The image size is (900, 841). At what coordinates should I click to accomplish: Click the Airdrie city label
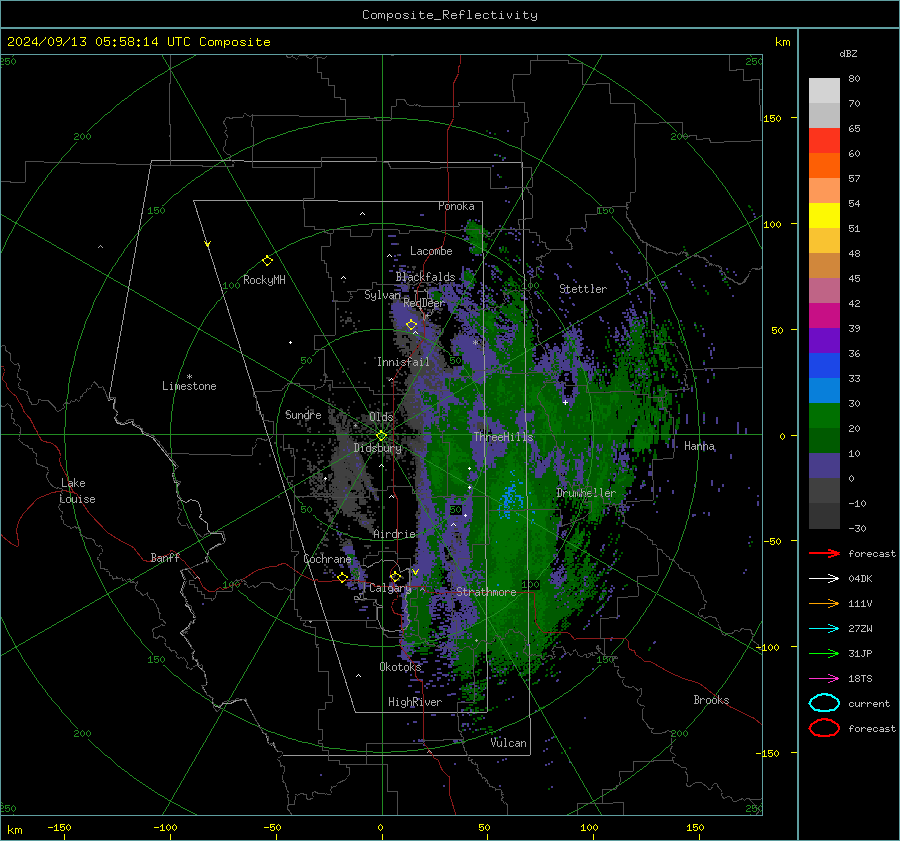(394, 534)
